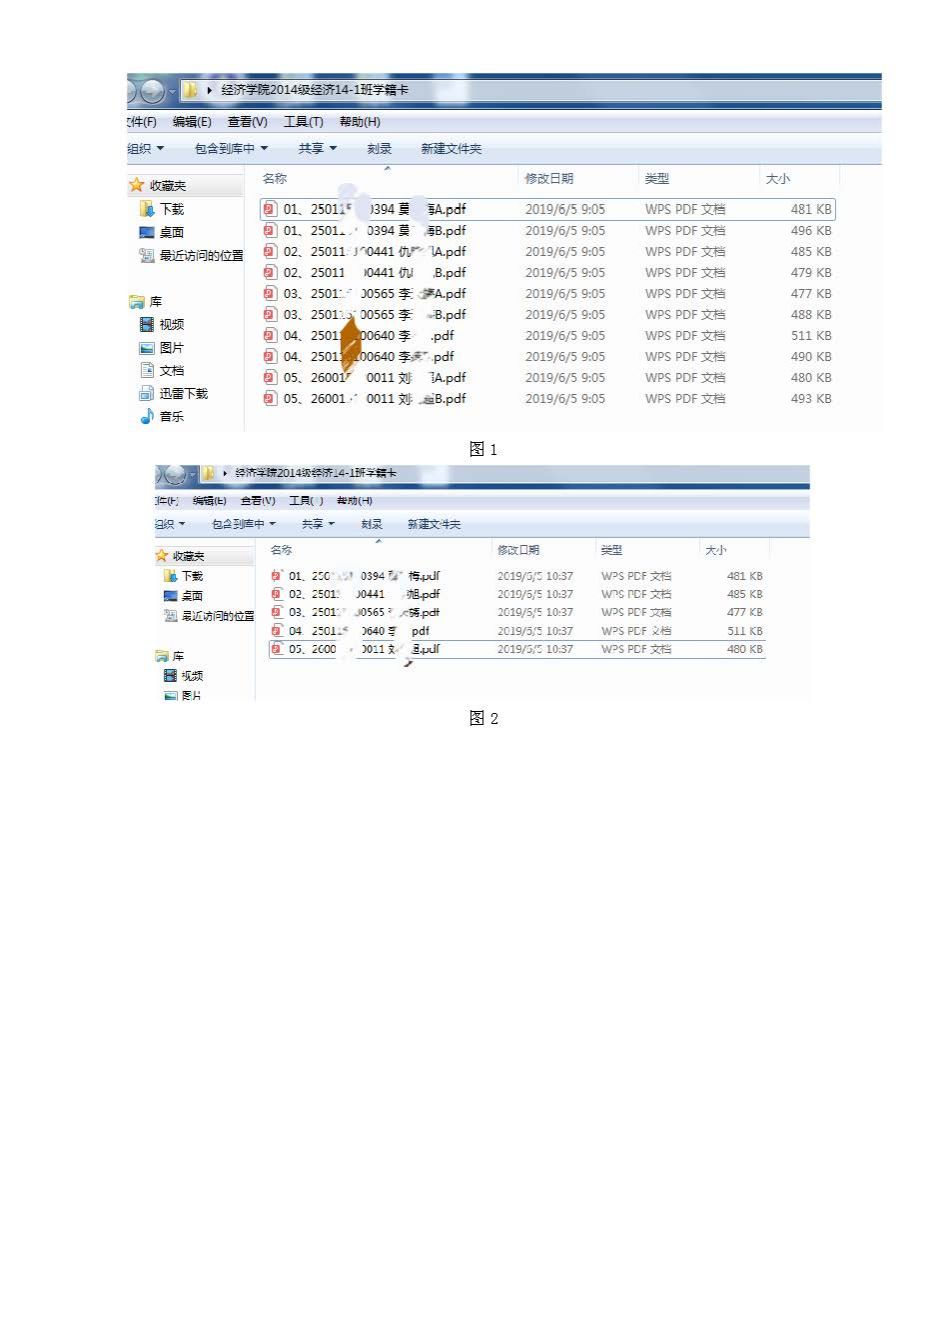Open Downloads (下载) folder icon in Figure 1
Screen dimensions: 934x1322
tap(147, 209)
